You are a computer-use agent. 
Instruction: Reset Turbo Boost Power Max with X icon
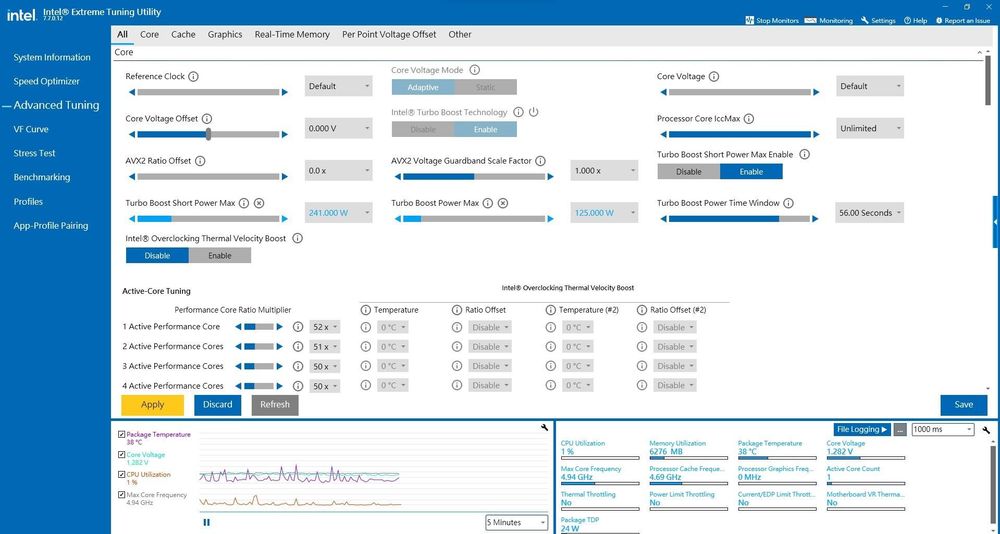[503, 203]
